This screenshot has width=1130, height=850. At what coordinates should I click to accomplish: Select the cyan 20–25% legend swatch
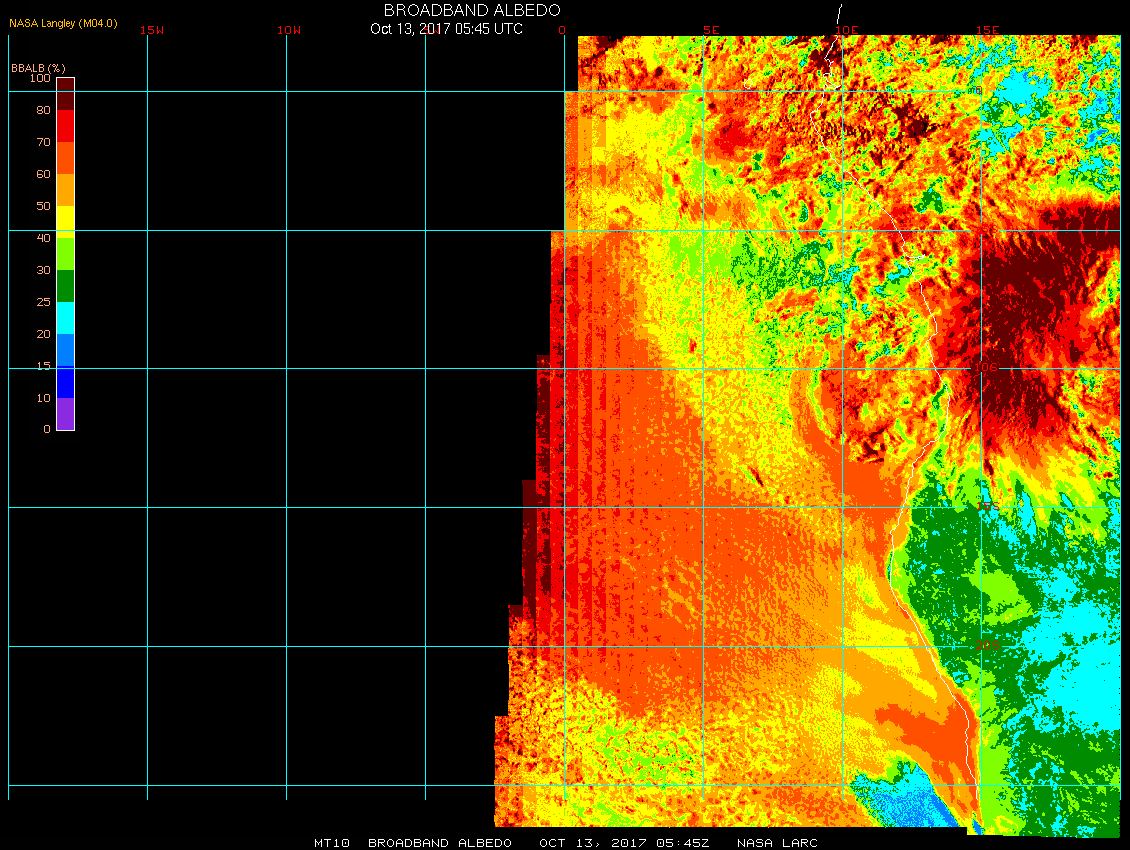[x=65, y=318]
